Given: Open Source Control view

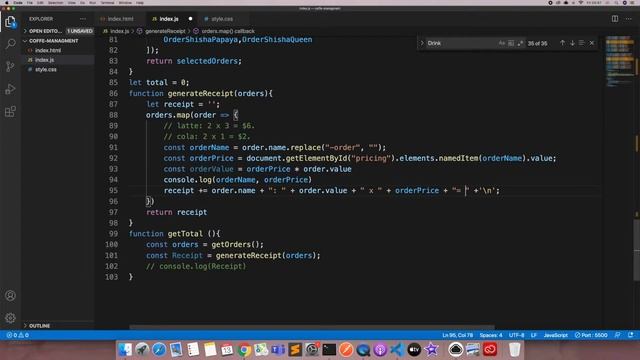Looking at the screenshot, I should tap(11, 66).
